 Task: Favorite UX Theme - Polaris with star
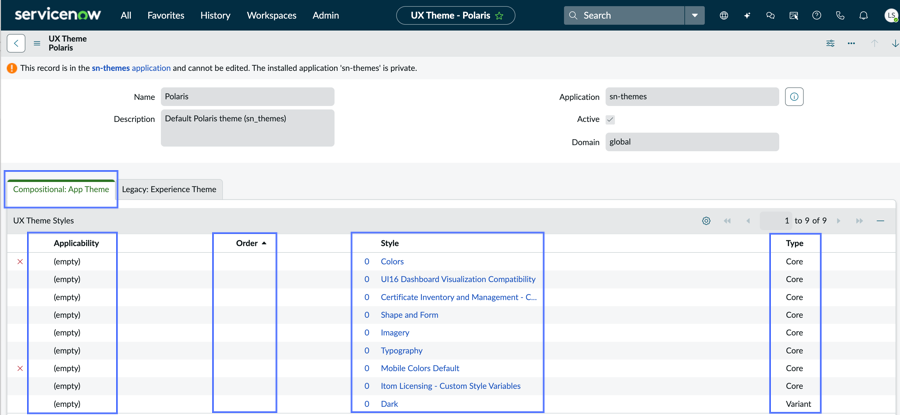(x=499, y=15)
